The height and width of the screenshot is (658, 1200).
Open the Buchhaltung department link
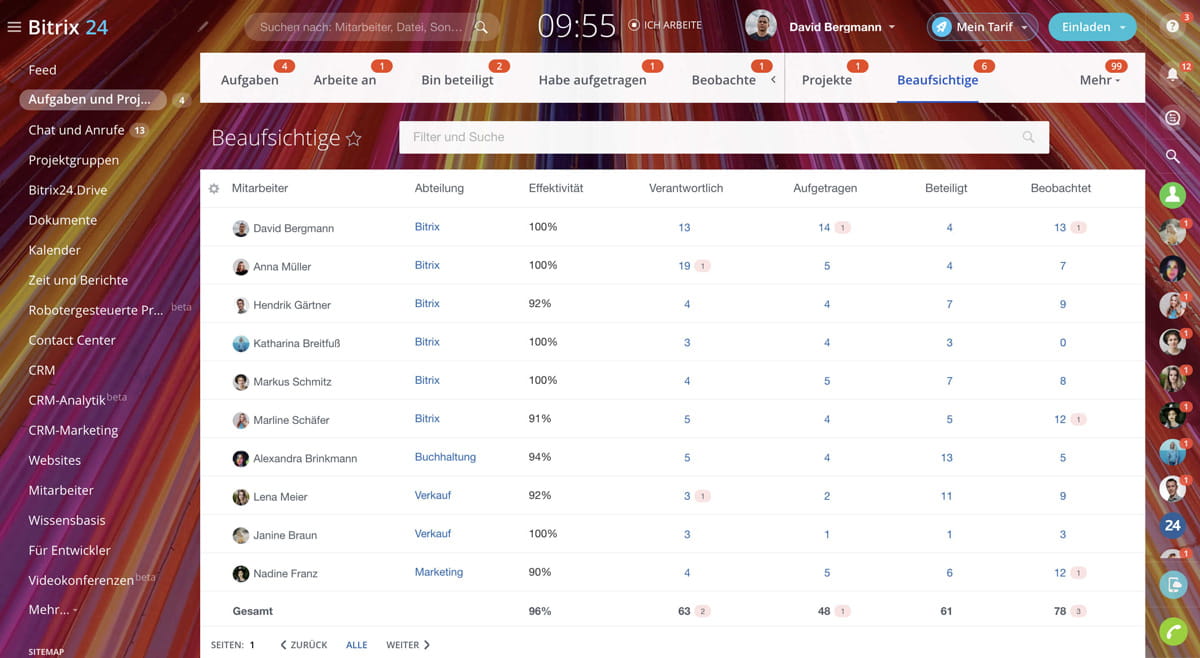445,457
